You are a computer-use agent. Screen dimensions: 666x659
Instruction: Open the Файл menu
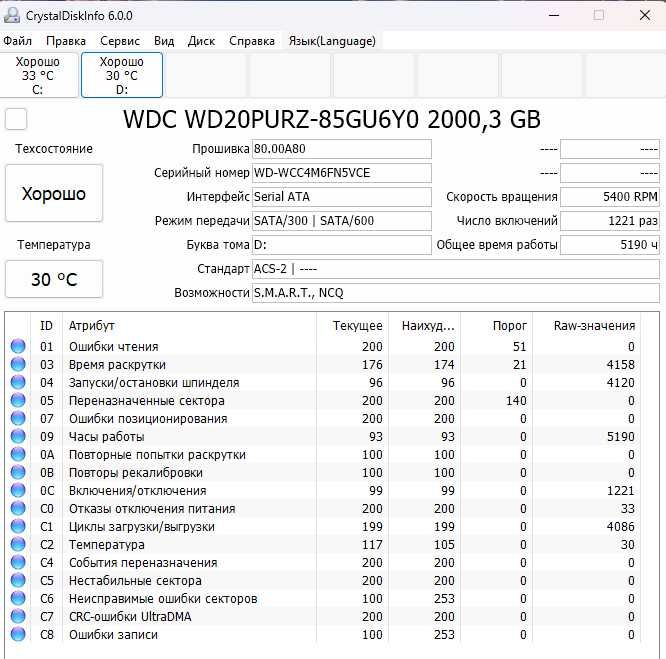coord(17,41)
